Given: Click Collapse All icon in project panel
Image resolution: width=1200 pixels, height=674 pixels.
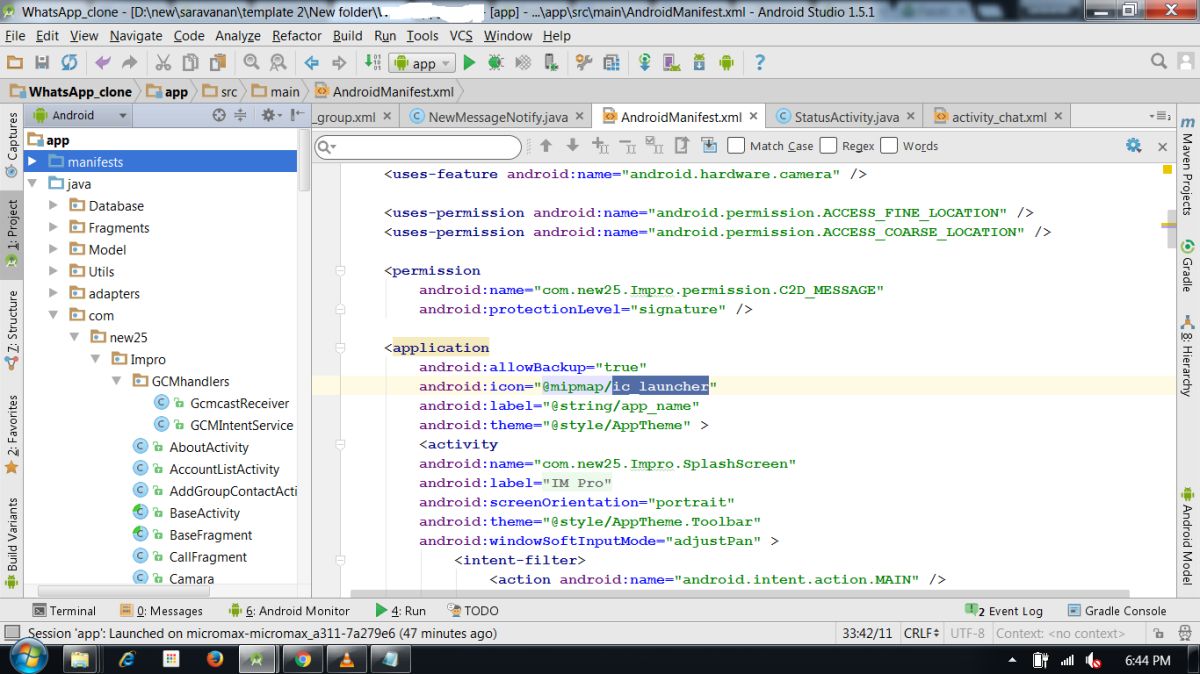Looking at the screenshot, I should (240, 115).
